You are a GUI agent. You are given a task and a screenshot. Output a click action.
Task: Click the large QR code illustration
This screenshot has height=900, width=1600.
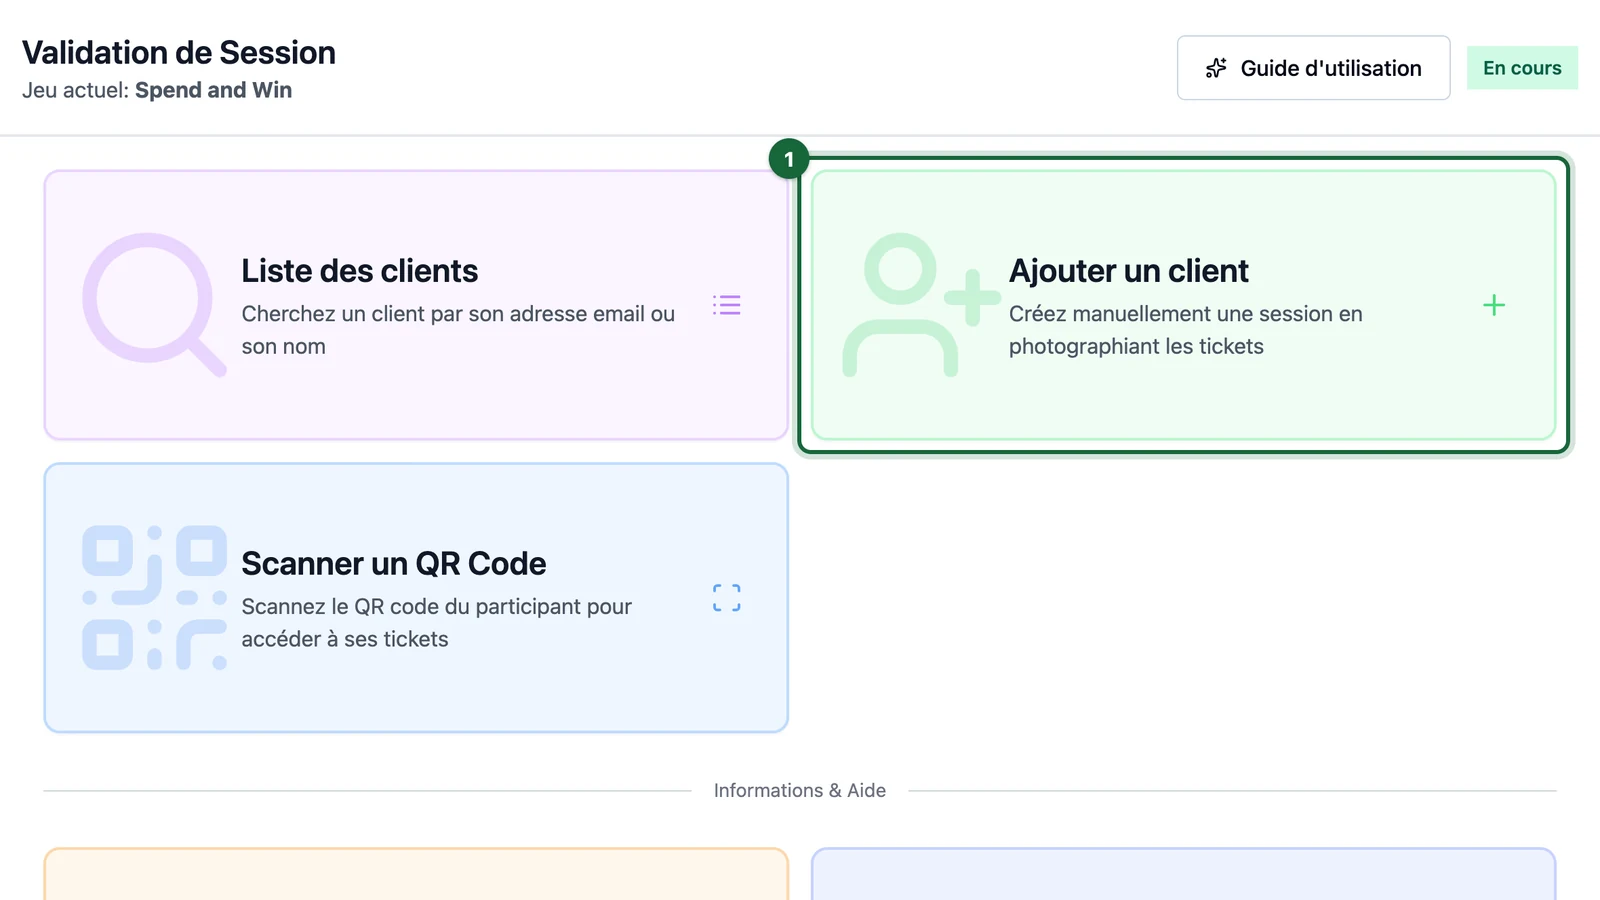(x=154, y=598)
